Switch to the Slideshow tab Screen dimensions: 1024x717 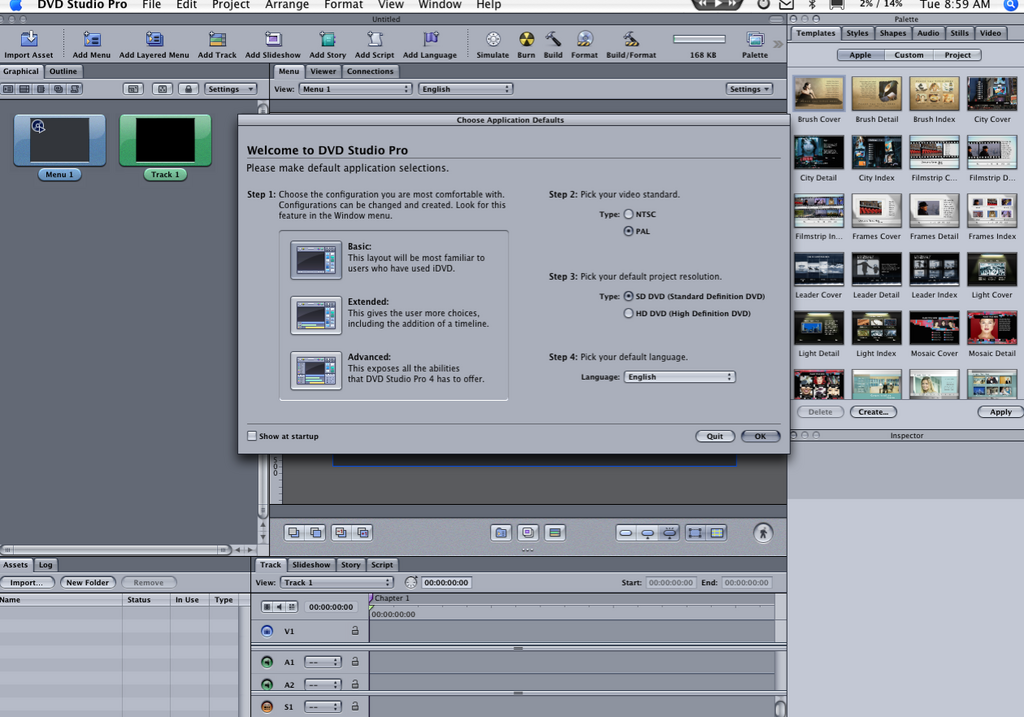click(x=311, y=565)
